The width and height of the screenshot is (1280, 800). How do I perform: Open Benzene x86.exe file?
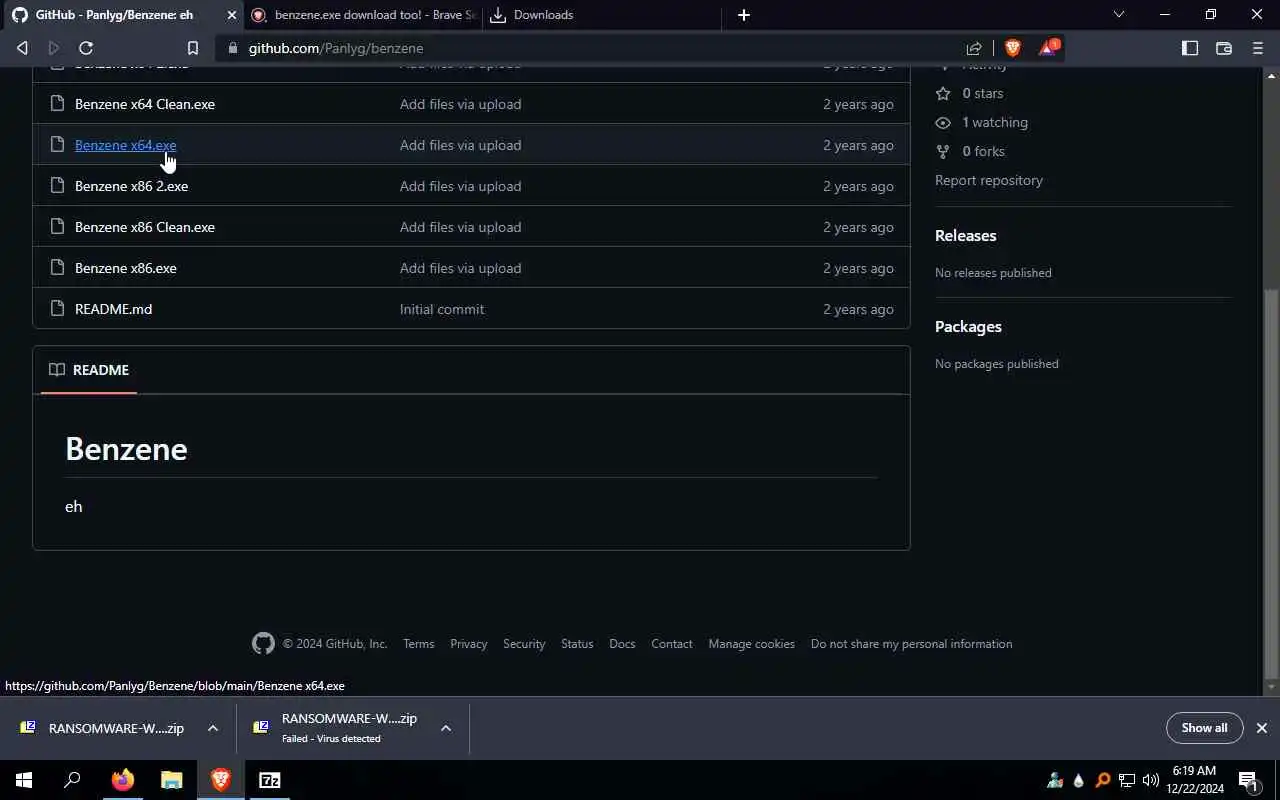(126, 268)
